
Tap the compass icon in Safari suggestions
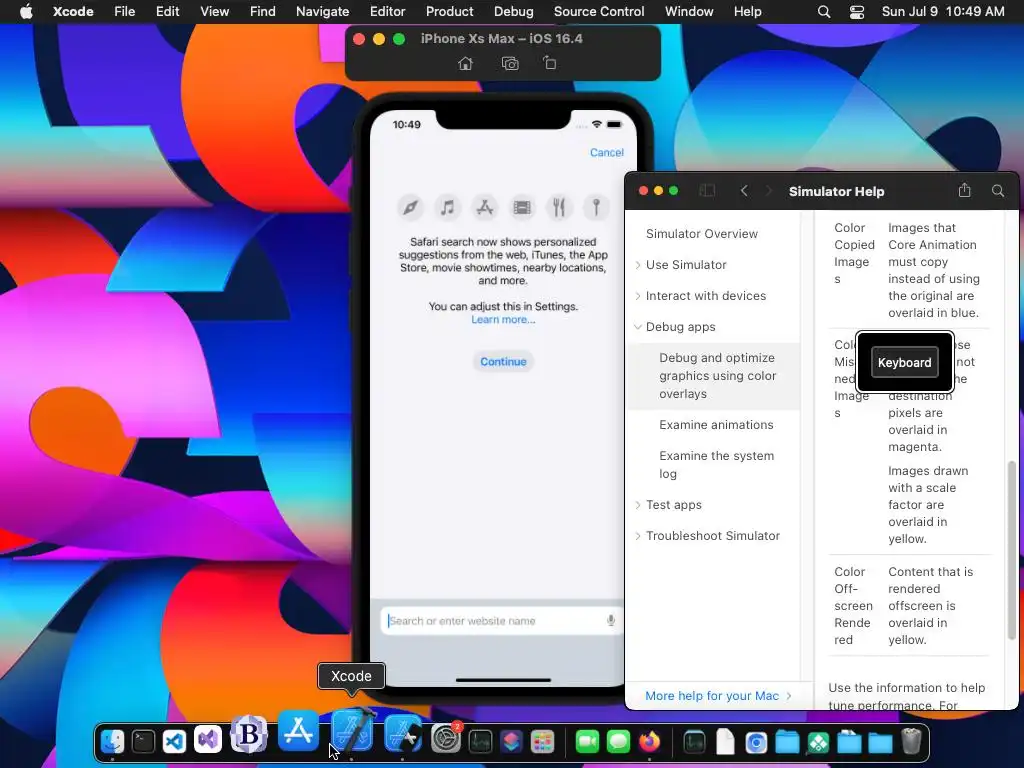[410, 208]
